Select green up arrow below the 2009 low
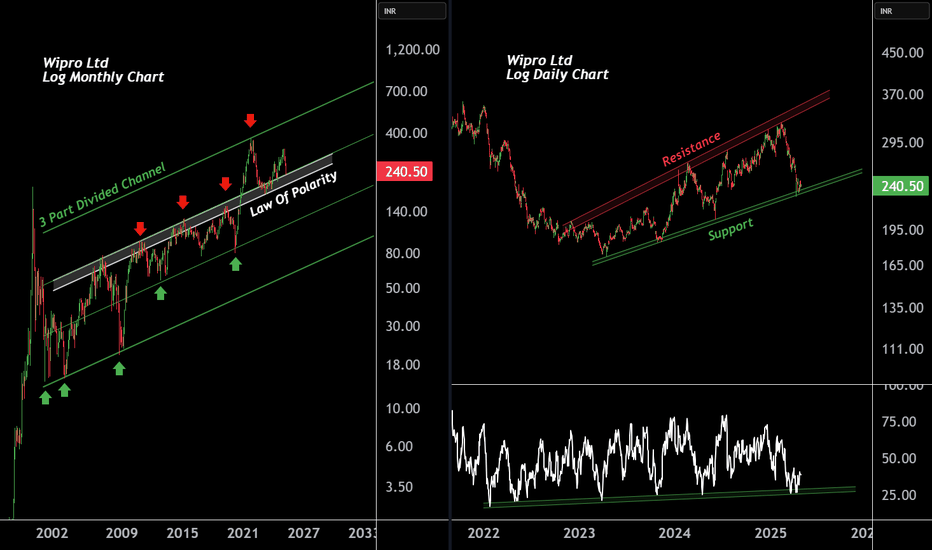The width and height of the screenshot is (932, 550). [119, 369]
